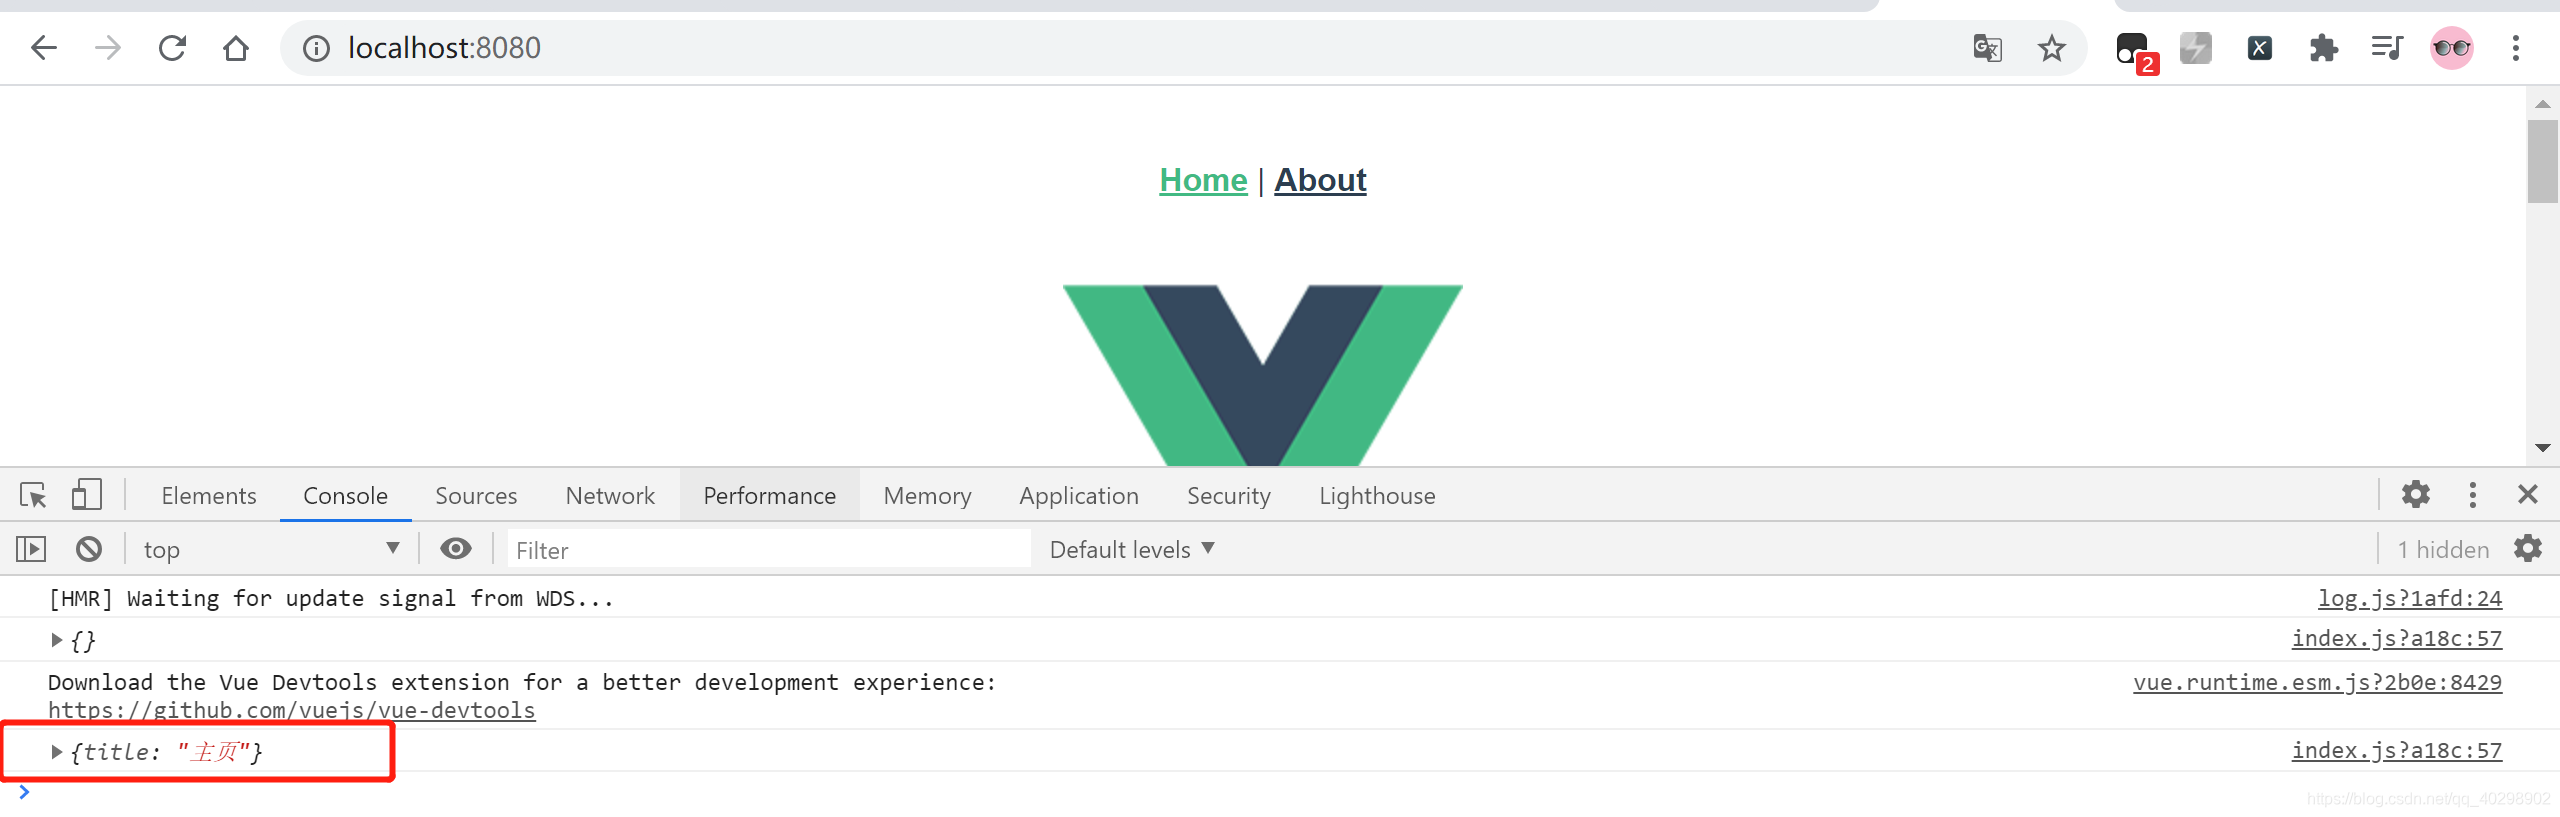
Task: Clear the console
Action: (89, 549)
